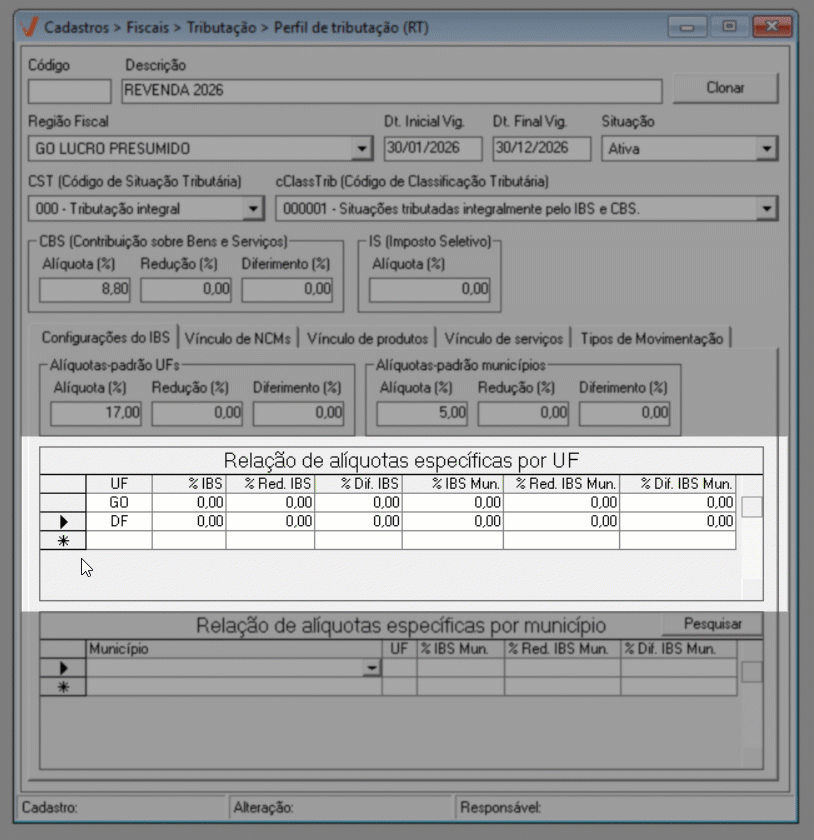
Task: Select the Vínculo de serviços tab
Action: 505,338
